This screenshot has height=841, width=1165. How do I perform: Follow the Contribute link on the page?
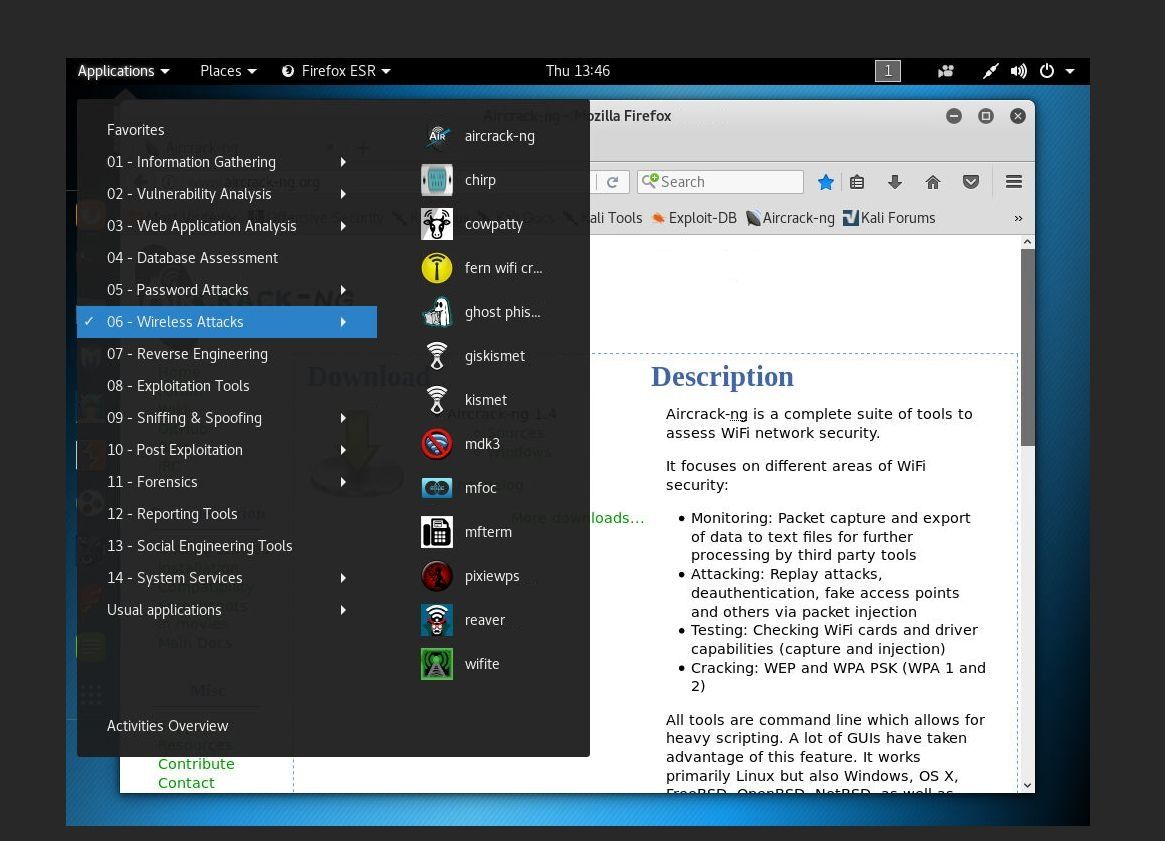point(196,764)
